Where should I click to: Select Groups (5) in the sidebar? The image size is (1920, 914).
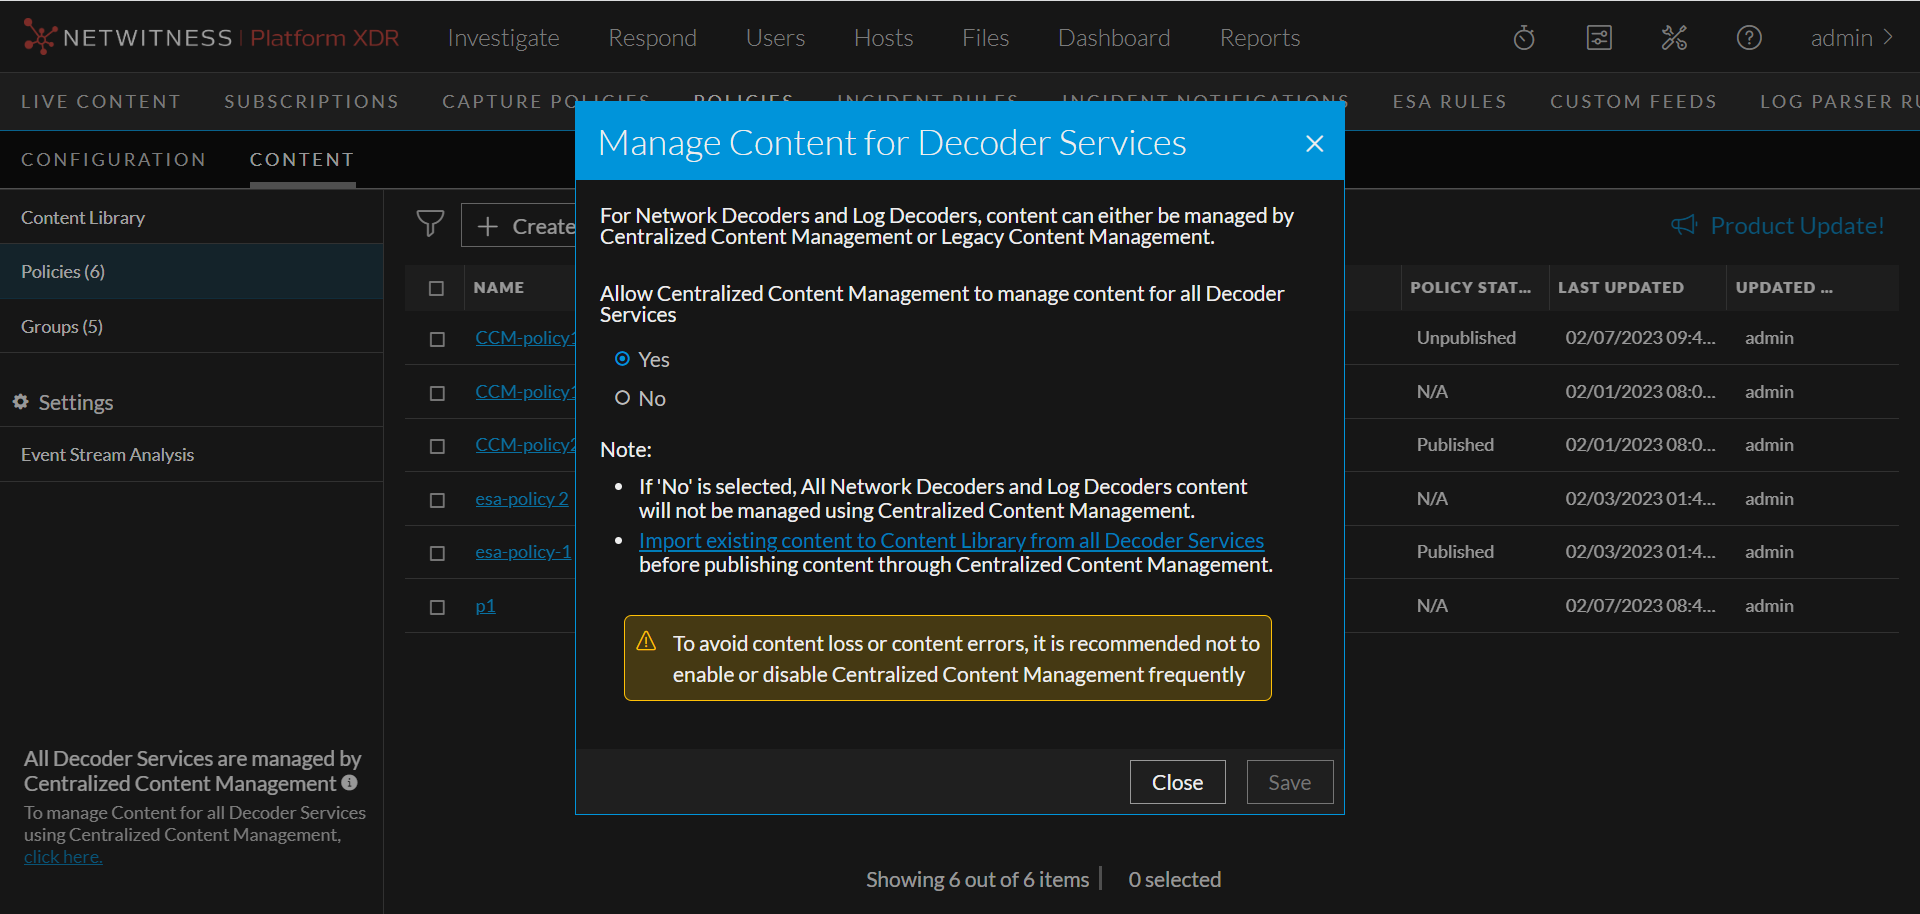tap(61, 326)
